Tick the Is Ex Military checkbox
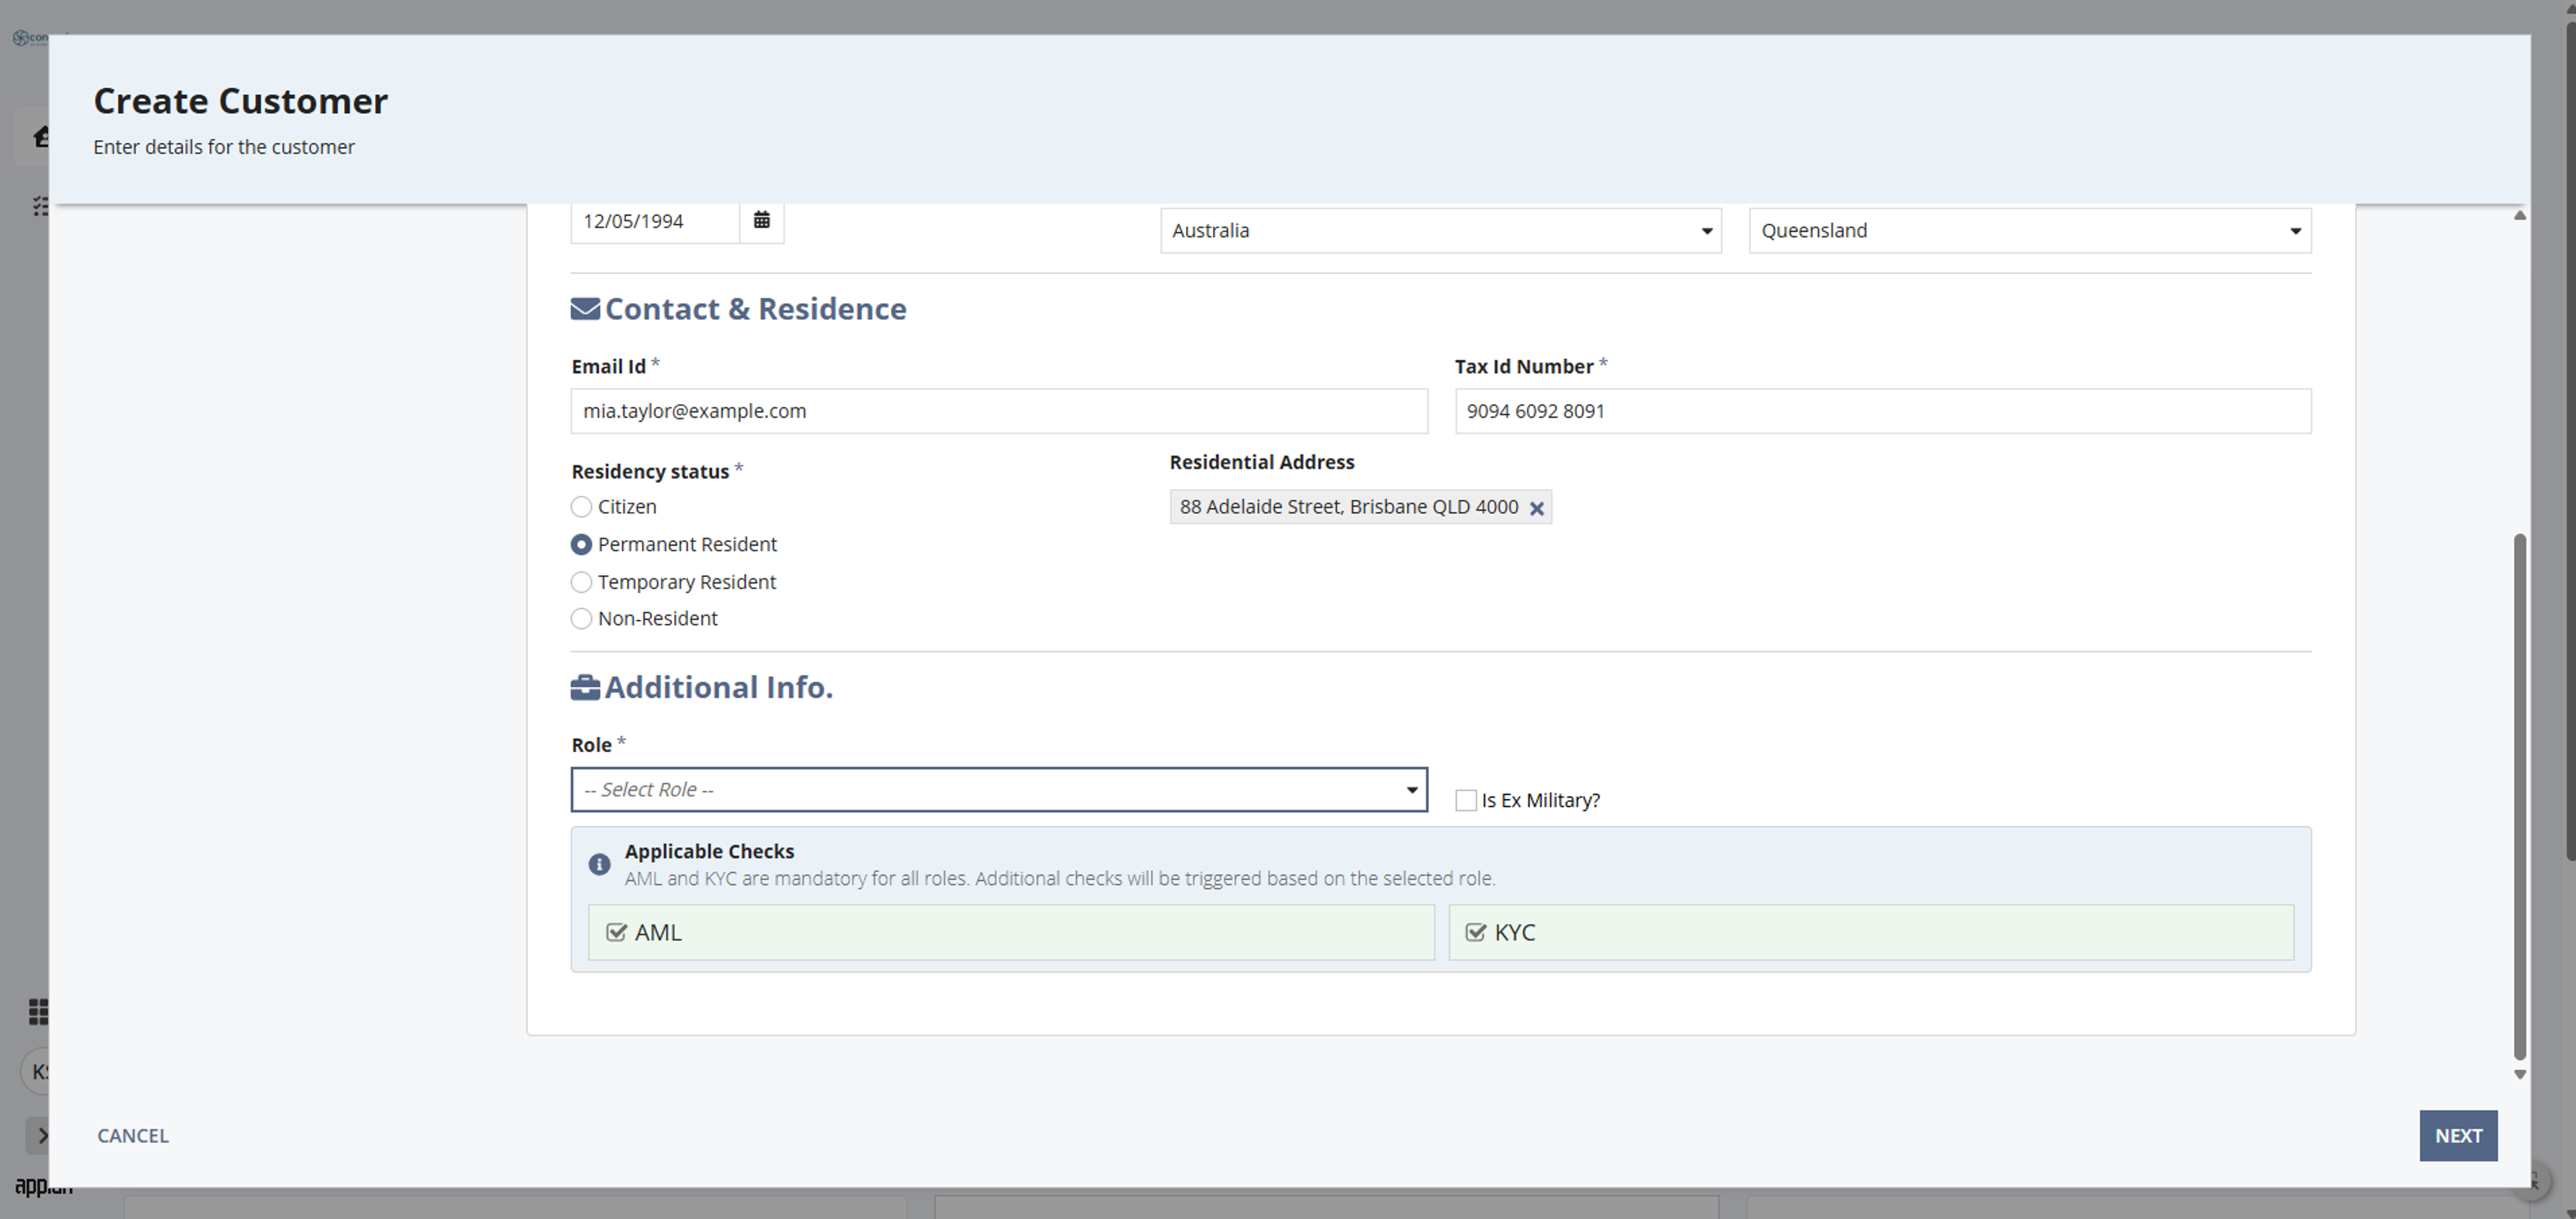This screenshot has height=1219, width=2576. pyautogui.click(x=1466, y=801)
